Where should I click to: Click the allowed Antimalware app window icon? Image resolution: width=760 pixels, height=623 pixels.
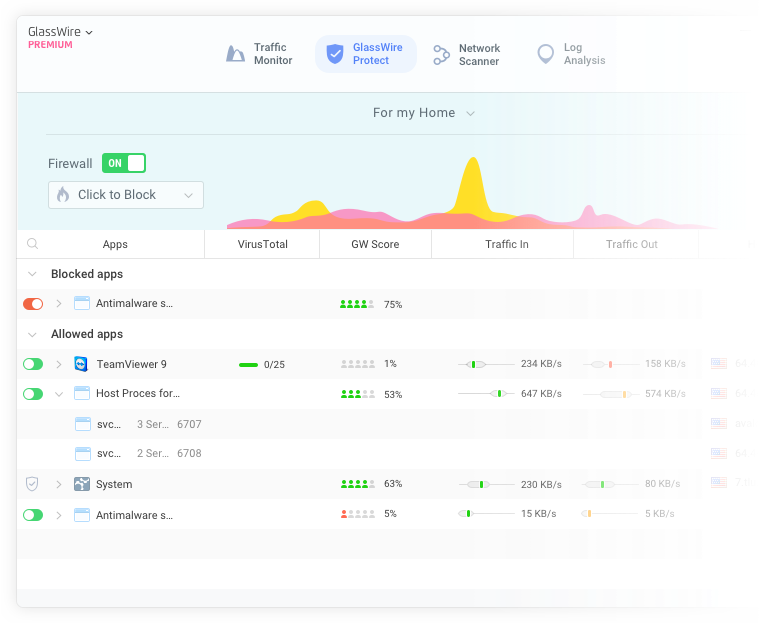81,515
